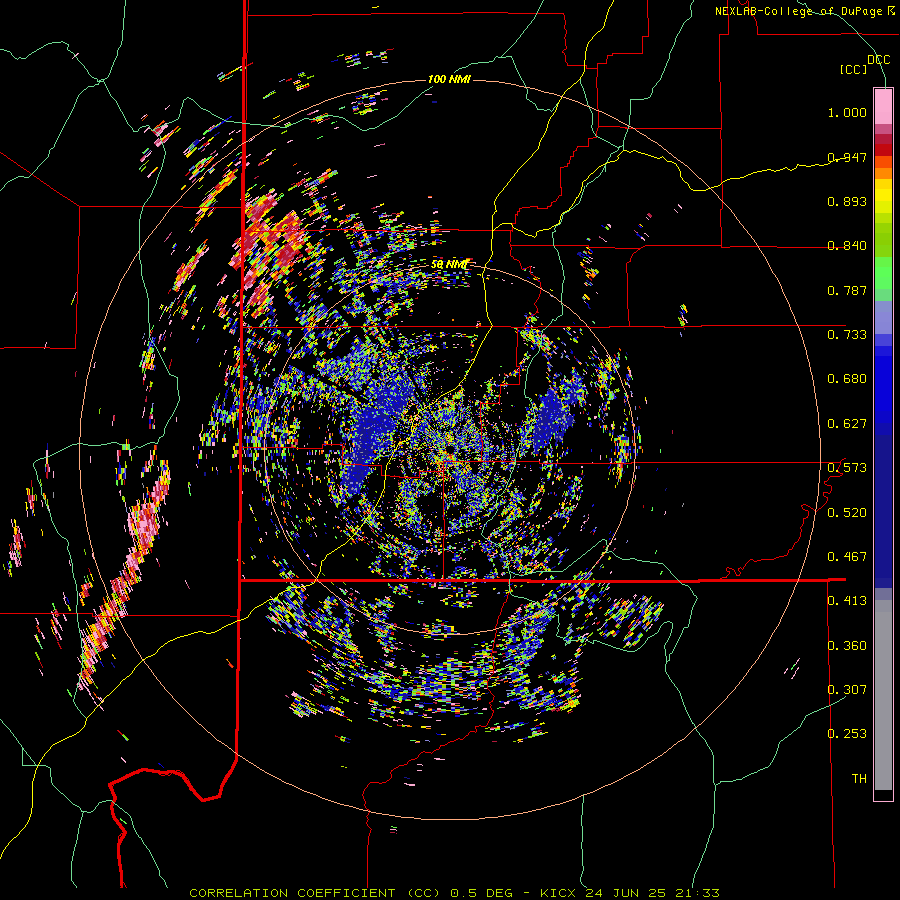Click the DCC product label
The width and height of the screenshot is (900, 900).
pyautogui.click(x=878, y=60)
